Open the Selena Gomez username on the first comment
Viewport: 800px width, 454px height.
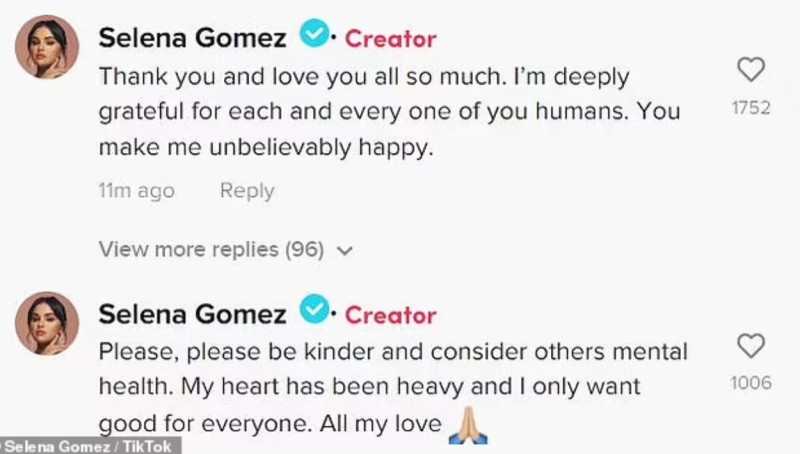pyautogui.click(x=192, y=37)
